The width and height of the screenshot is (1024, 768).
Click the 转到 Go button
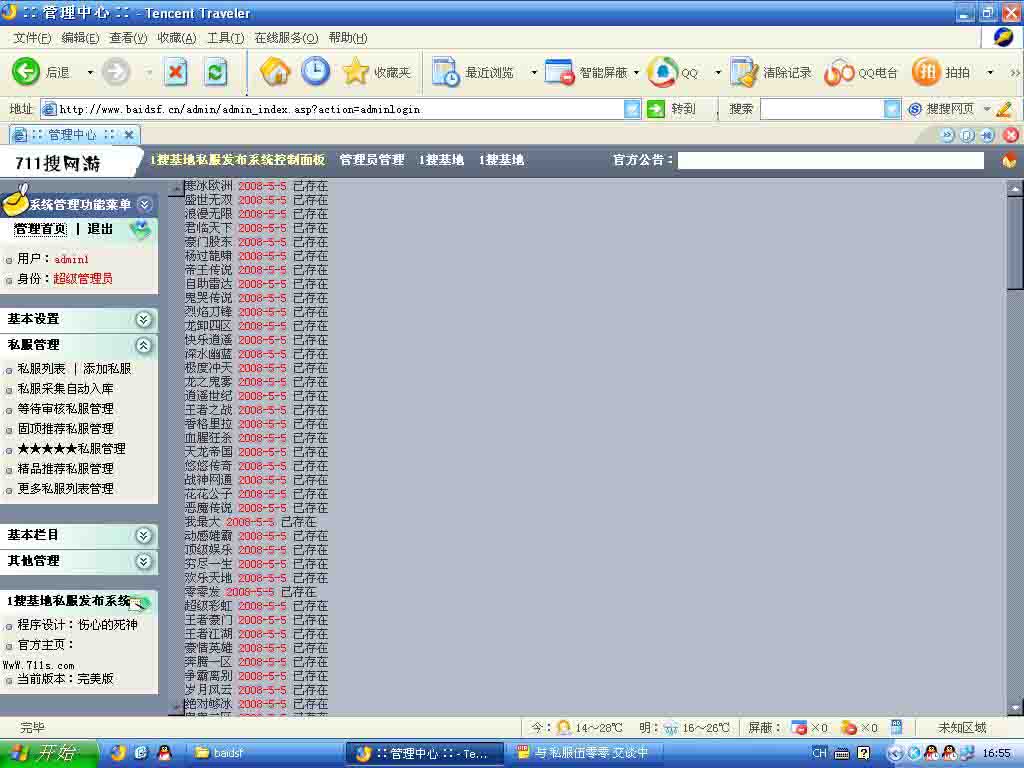pyautogui.click(x=671, y=109)
